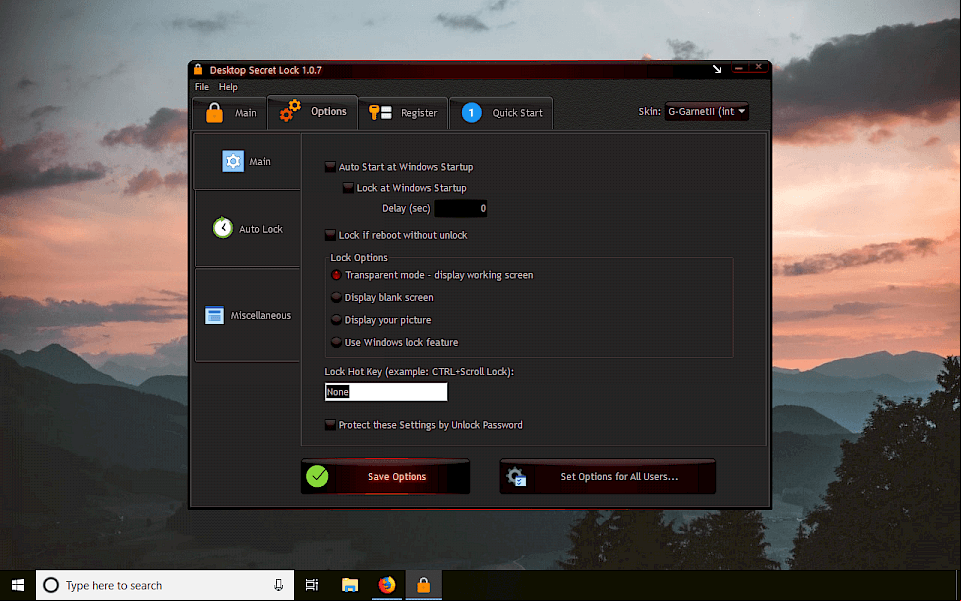
Task: Click the key icon on Register tab
Action: tap(380, 112)
